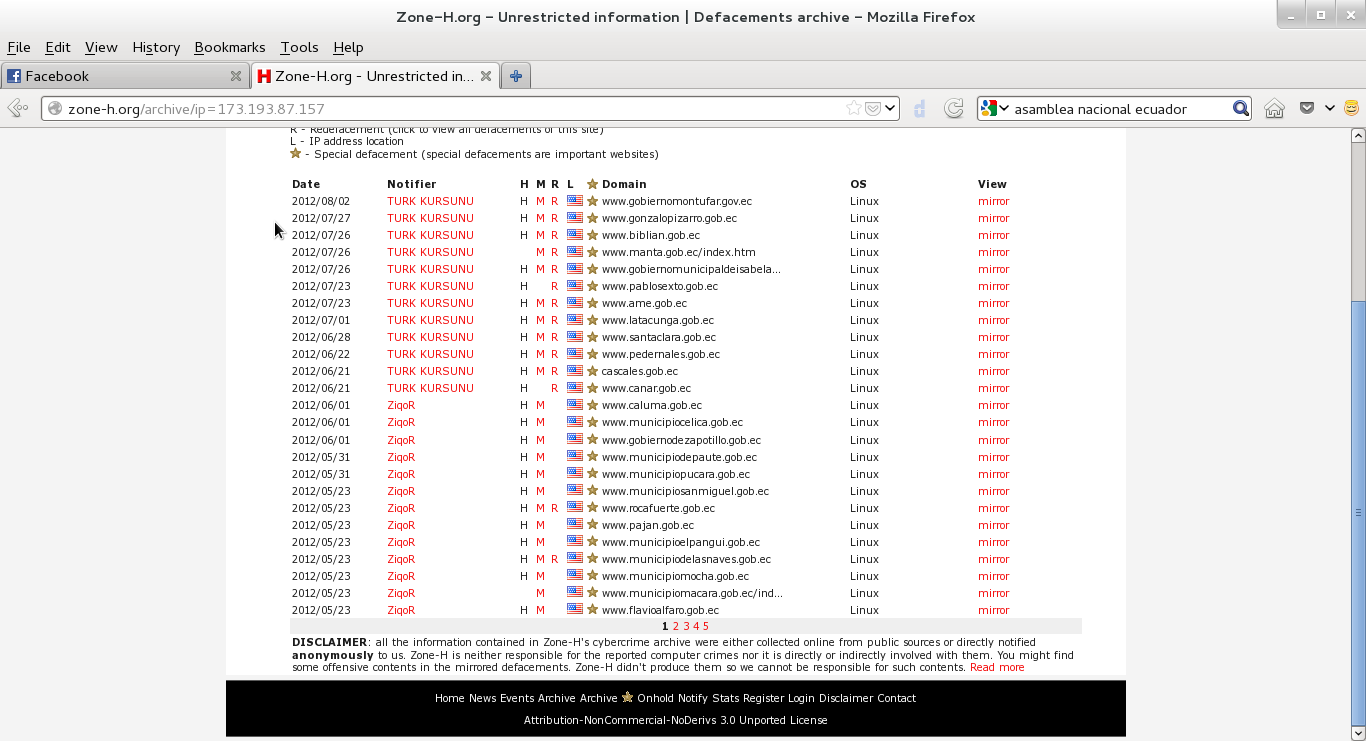The image size is (1366, 741).
Task: Click the flag in the www.rocafuerte.gob.ec row
Action: pyautogui.click(x=575, y=508)
